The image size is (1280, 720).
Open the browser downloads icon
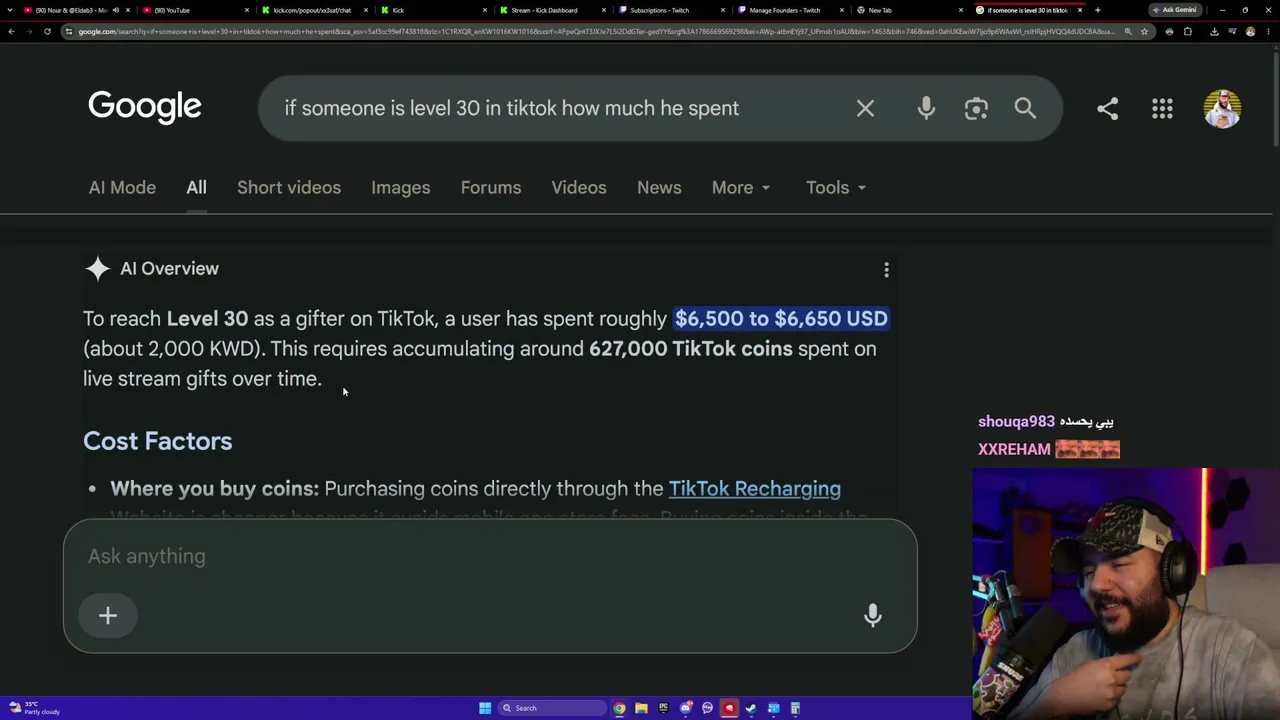(x=1214, y=31)
